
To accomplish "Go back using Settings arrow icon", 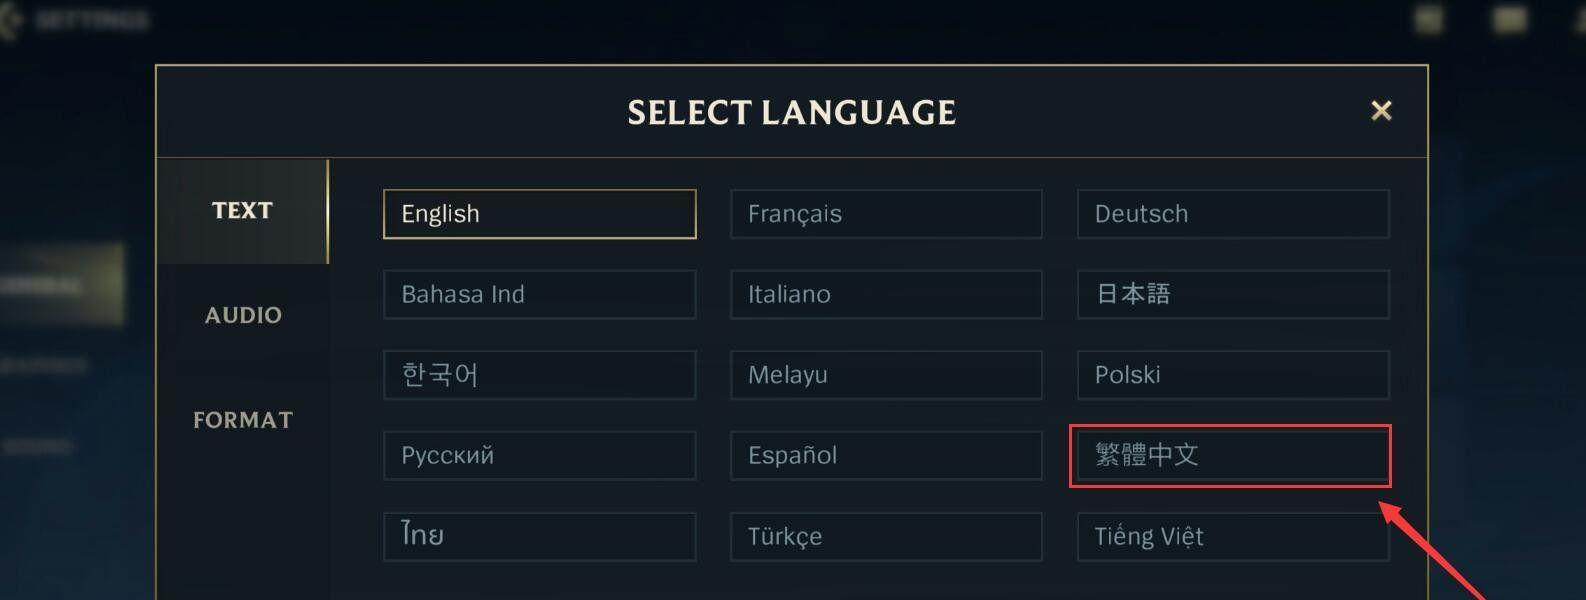I will click(x=10, y=21).
